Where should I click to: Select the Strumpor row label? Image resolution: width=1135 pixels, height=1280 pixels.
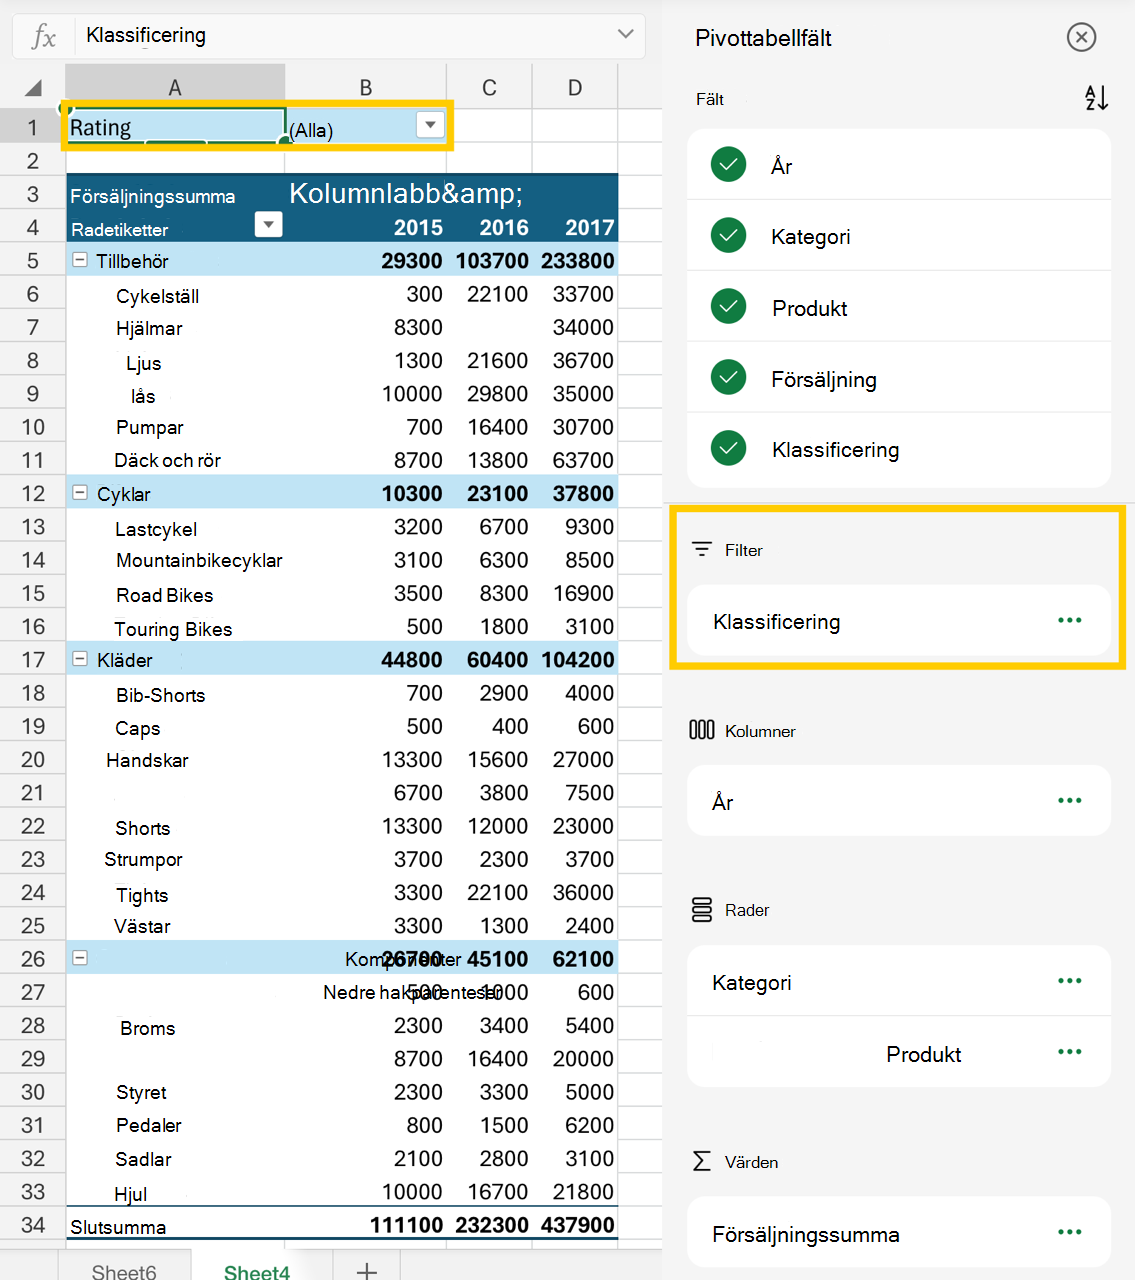pos(143,859)
